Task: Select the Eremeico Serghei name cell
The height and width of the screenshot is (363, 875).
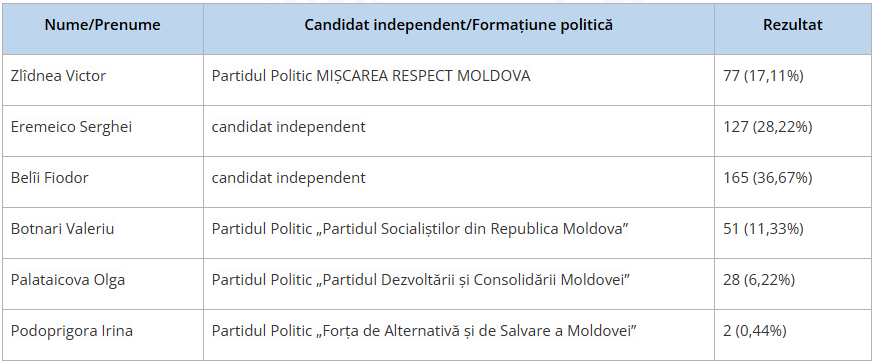Action: click(103, 131)
